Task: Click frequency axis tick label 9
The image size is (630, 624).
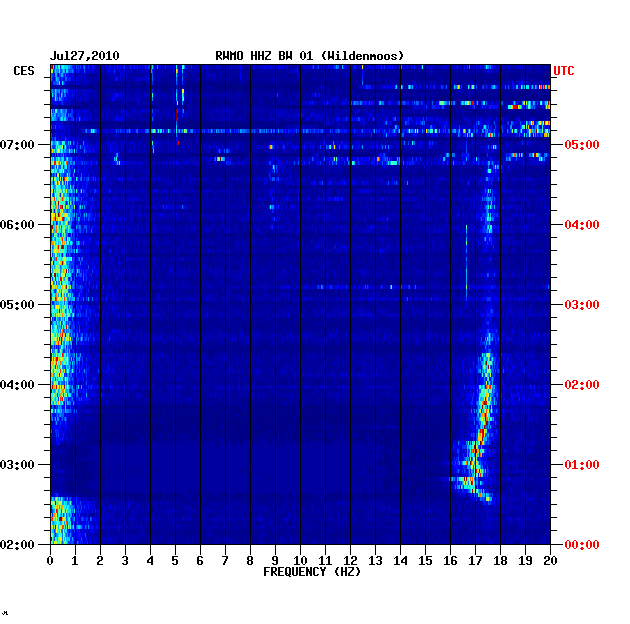Action: click(x=275, y=561)
